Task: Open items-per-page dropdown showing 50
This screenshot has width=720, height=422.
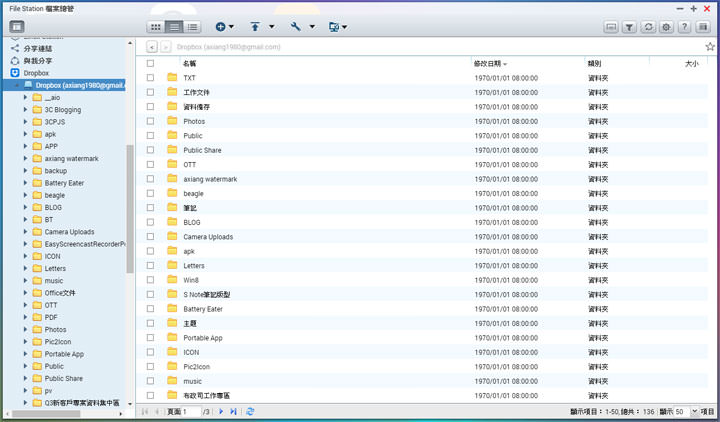Action: (x=684, y=411)
